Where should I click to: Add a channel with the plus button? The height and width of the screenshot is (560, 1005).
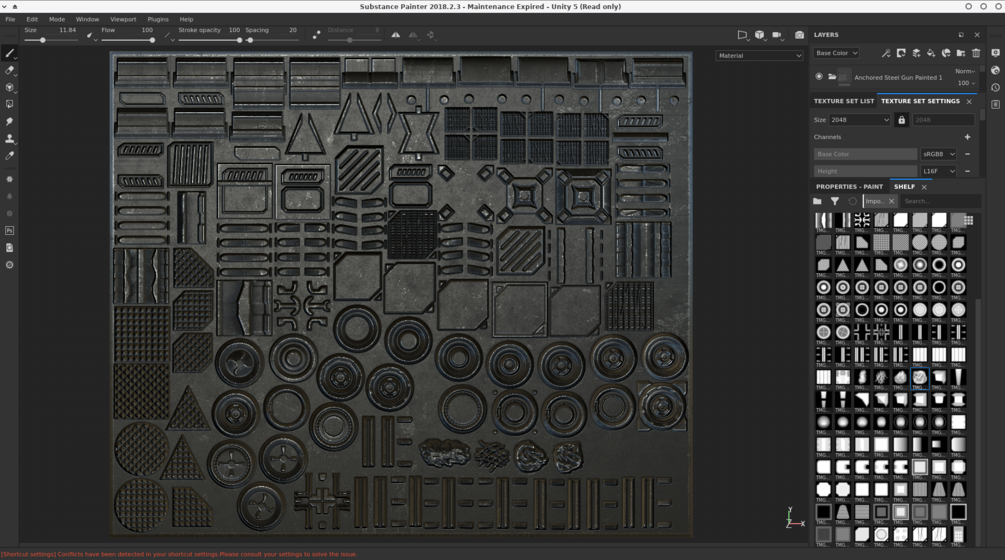pyautogui.click(x=967, y=137)
